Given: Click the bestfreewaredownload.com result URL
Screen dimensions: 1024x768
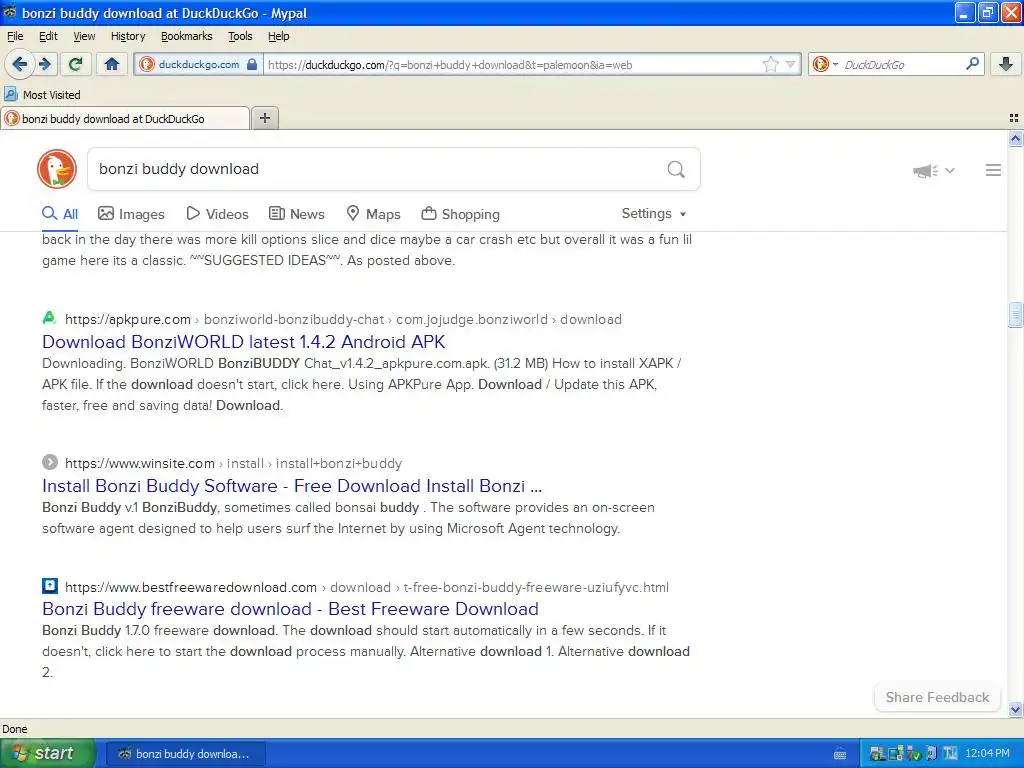Looking at the screenshot, I should (x=366, y=587).
